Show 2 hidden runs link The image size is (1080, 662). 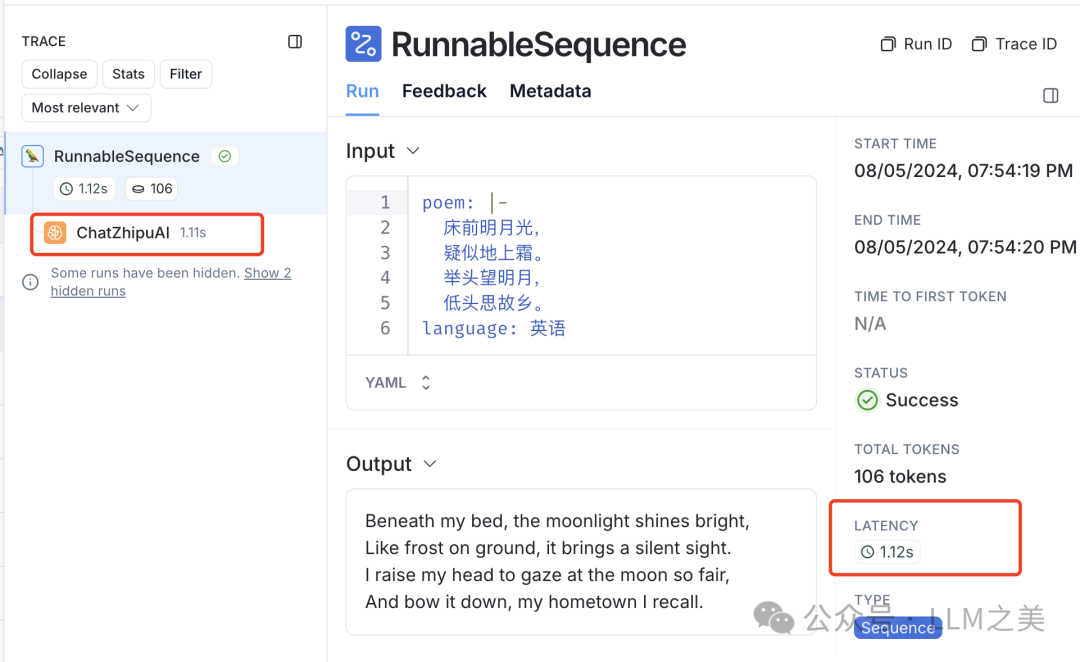(267, 273)
